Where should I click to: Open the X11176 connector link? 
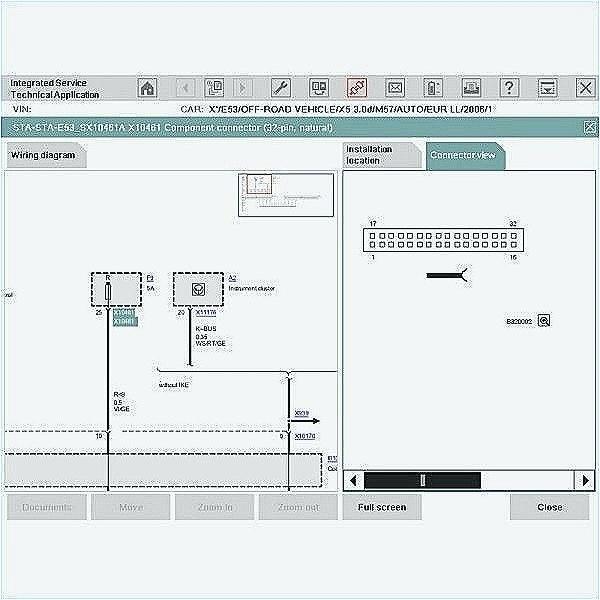[206, 313]
